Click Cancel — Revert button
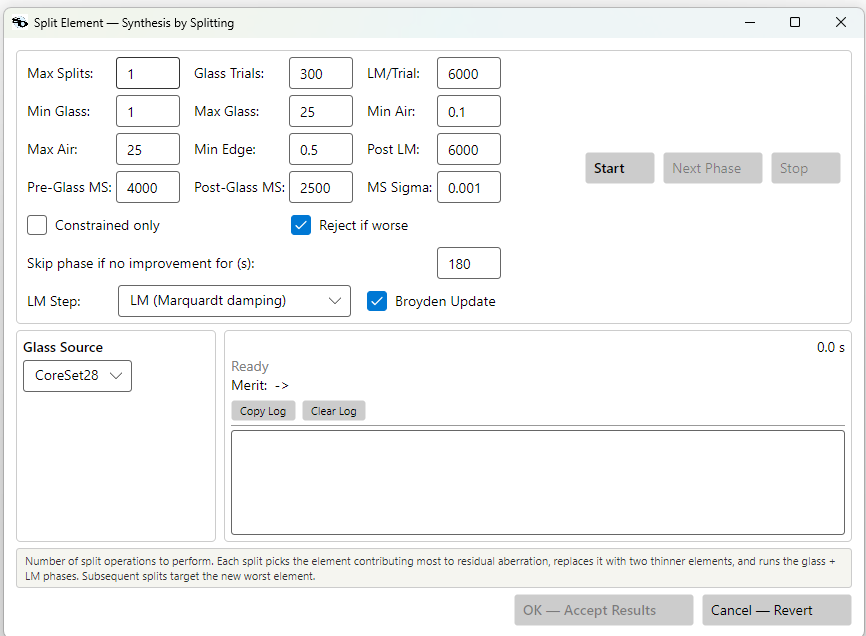Viewport: 866px width, 636px height. pyautogui.click(x=777, y=610)
